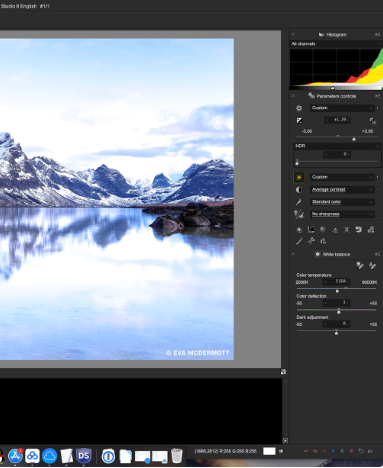Click the HDR value field
383x468 pixels.
point(337,154)
